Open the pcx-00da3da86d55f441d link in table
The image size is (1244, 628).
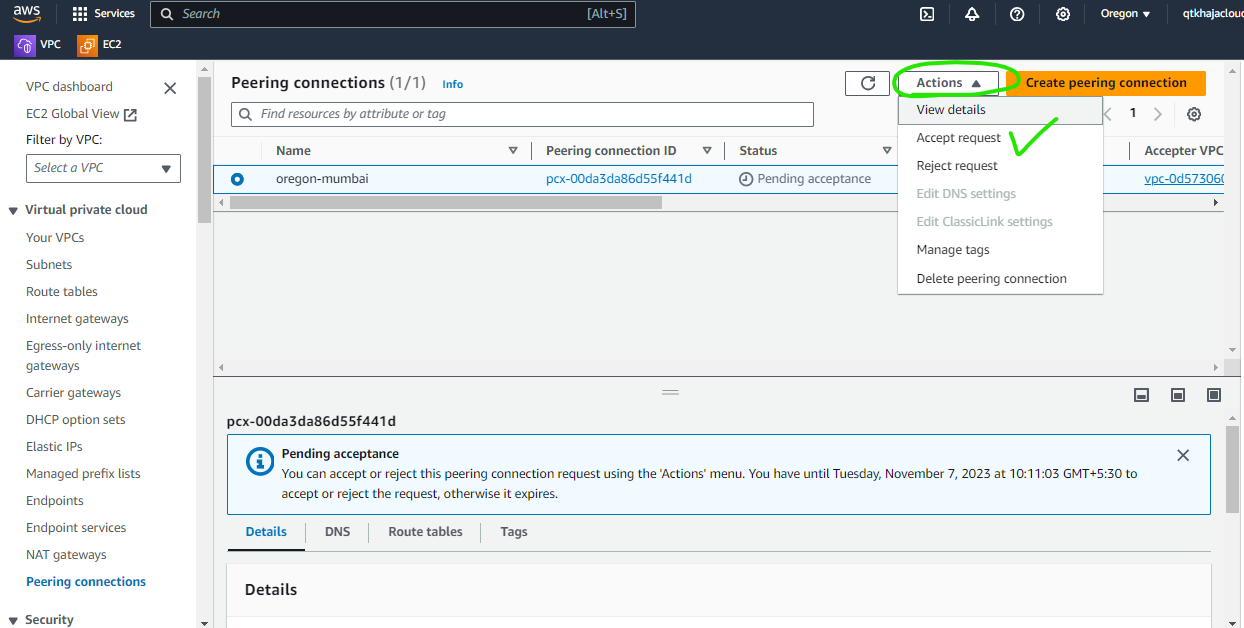tap(619, 179)
